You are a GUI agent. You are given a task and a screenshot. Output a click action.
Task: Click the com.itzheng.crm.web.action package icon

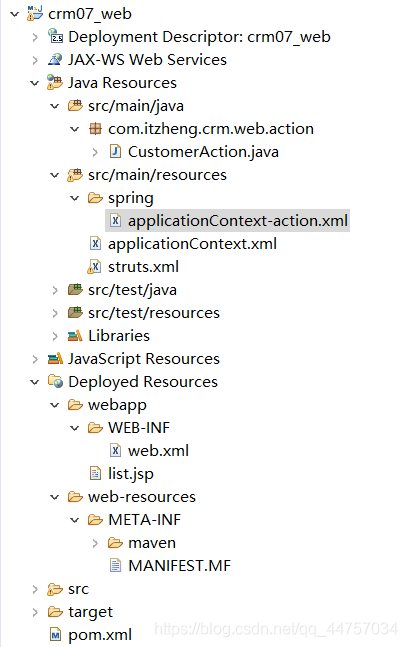coord(95,129)
